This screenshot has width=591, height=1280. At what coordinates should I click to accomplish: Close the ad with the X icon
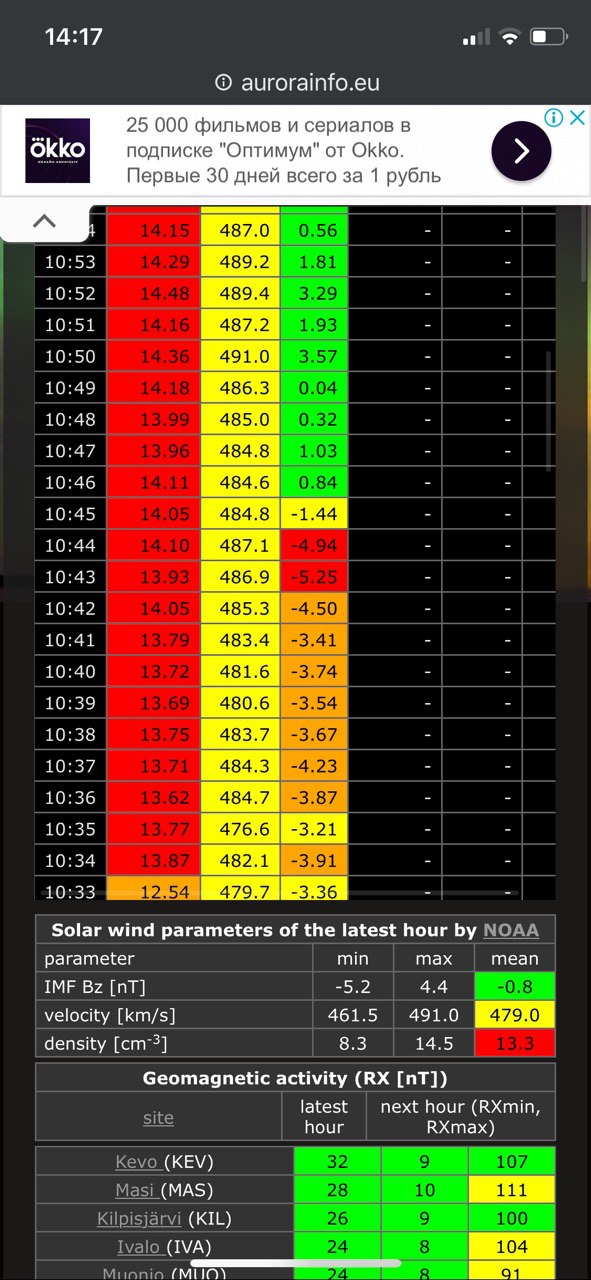578,117
